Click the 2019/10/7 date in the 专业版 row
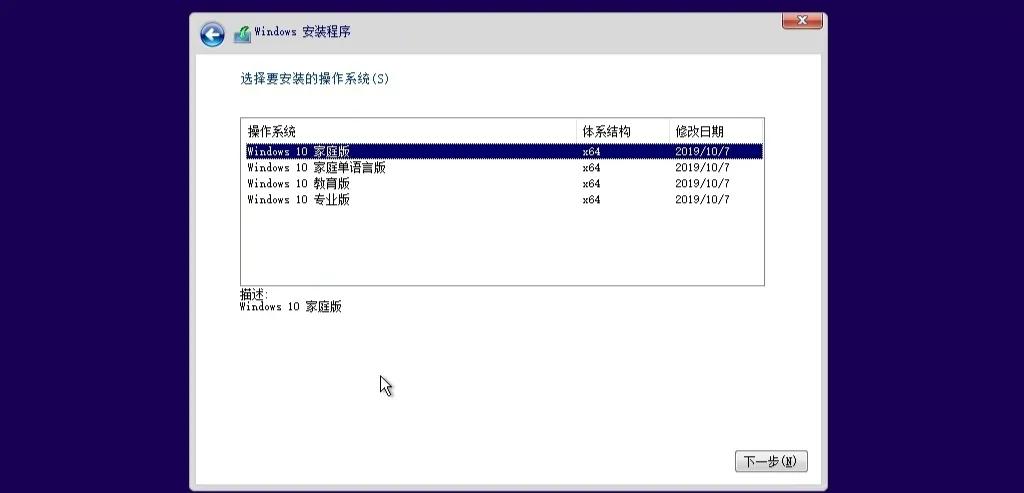This screenshot has width=1024, height=493. pyautogui.click(x=702, y=200)
